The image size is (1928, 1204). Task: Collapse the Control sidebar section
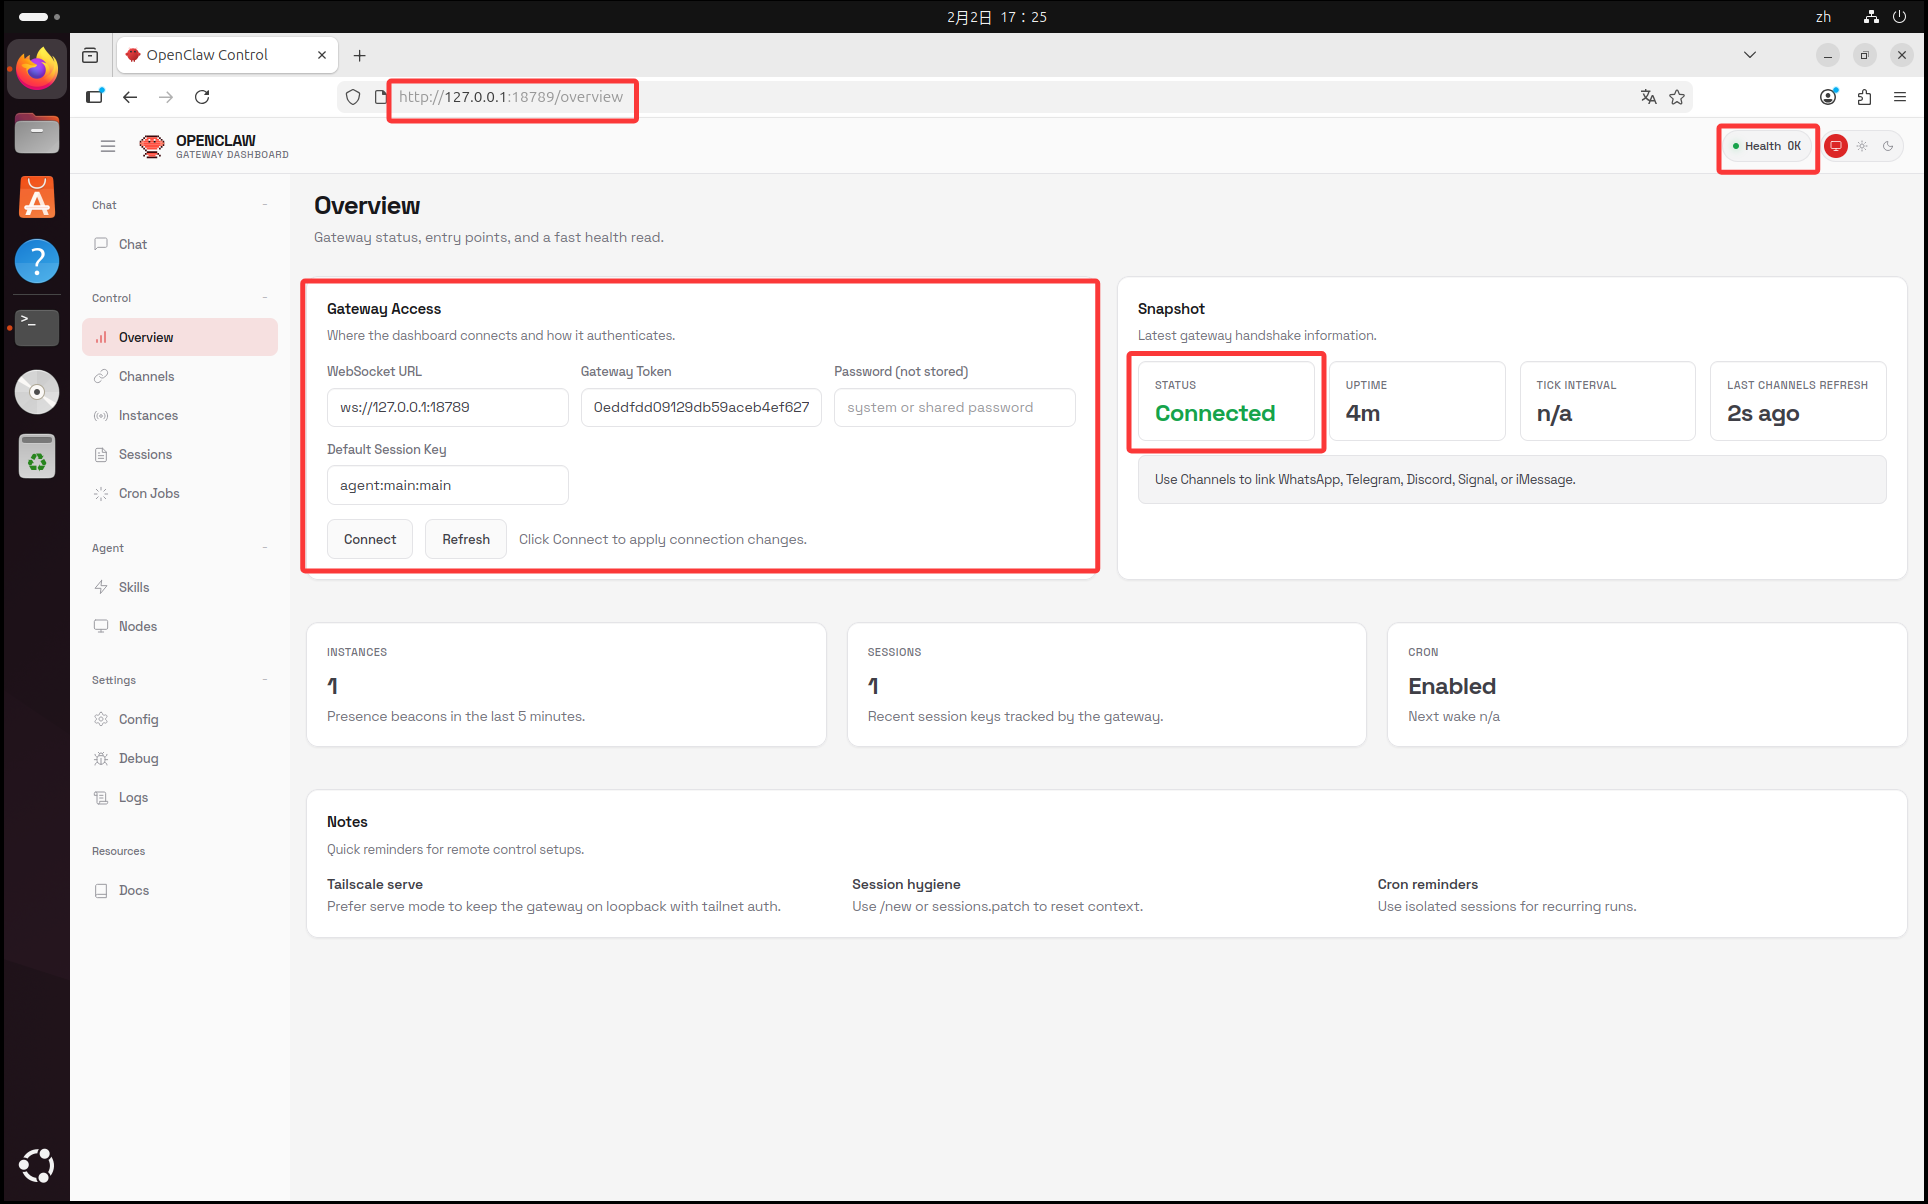(x=265, y=298)
